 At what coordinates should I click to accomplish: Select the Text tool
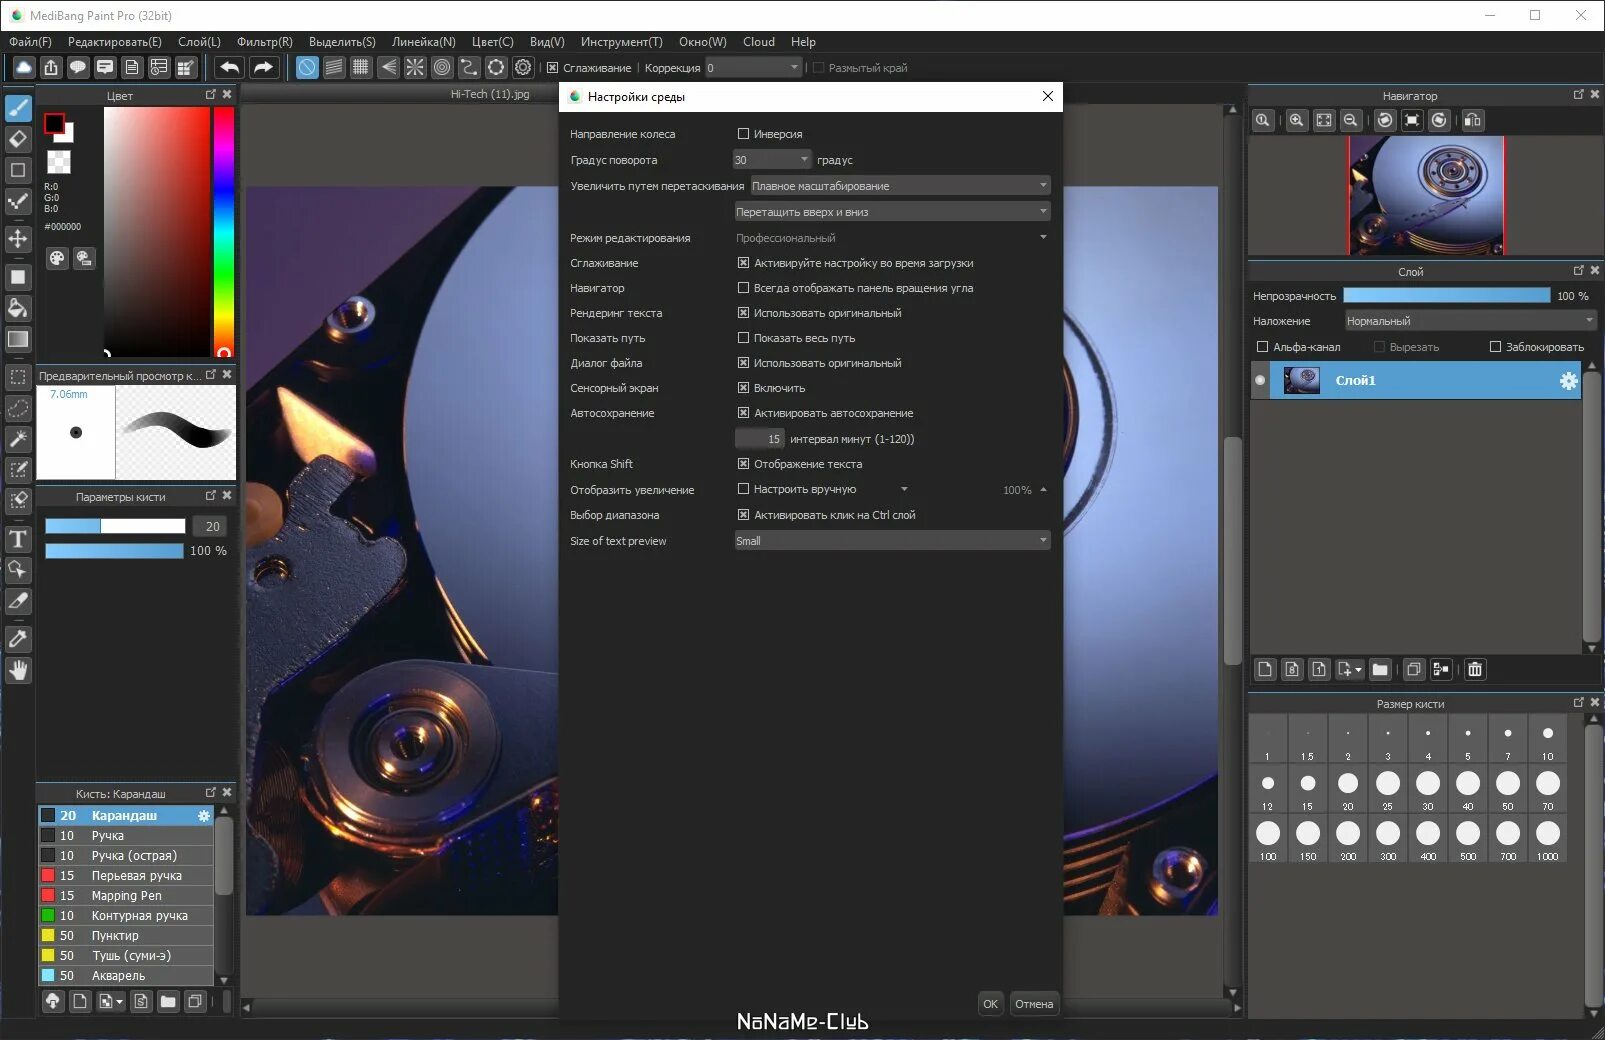pos(18,540)
